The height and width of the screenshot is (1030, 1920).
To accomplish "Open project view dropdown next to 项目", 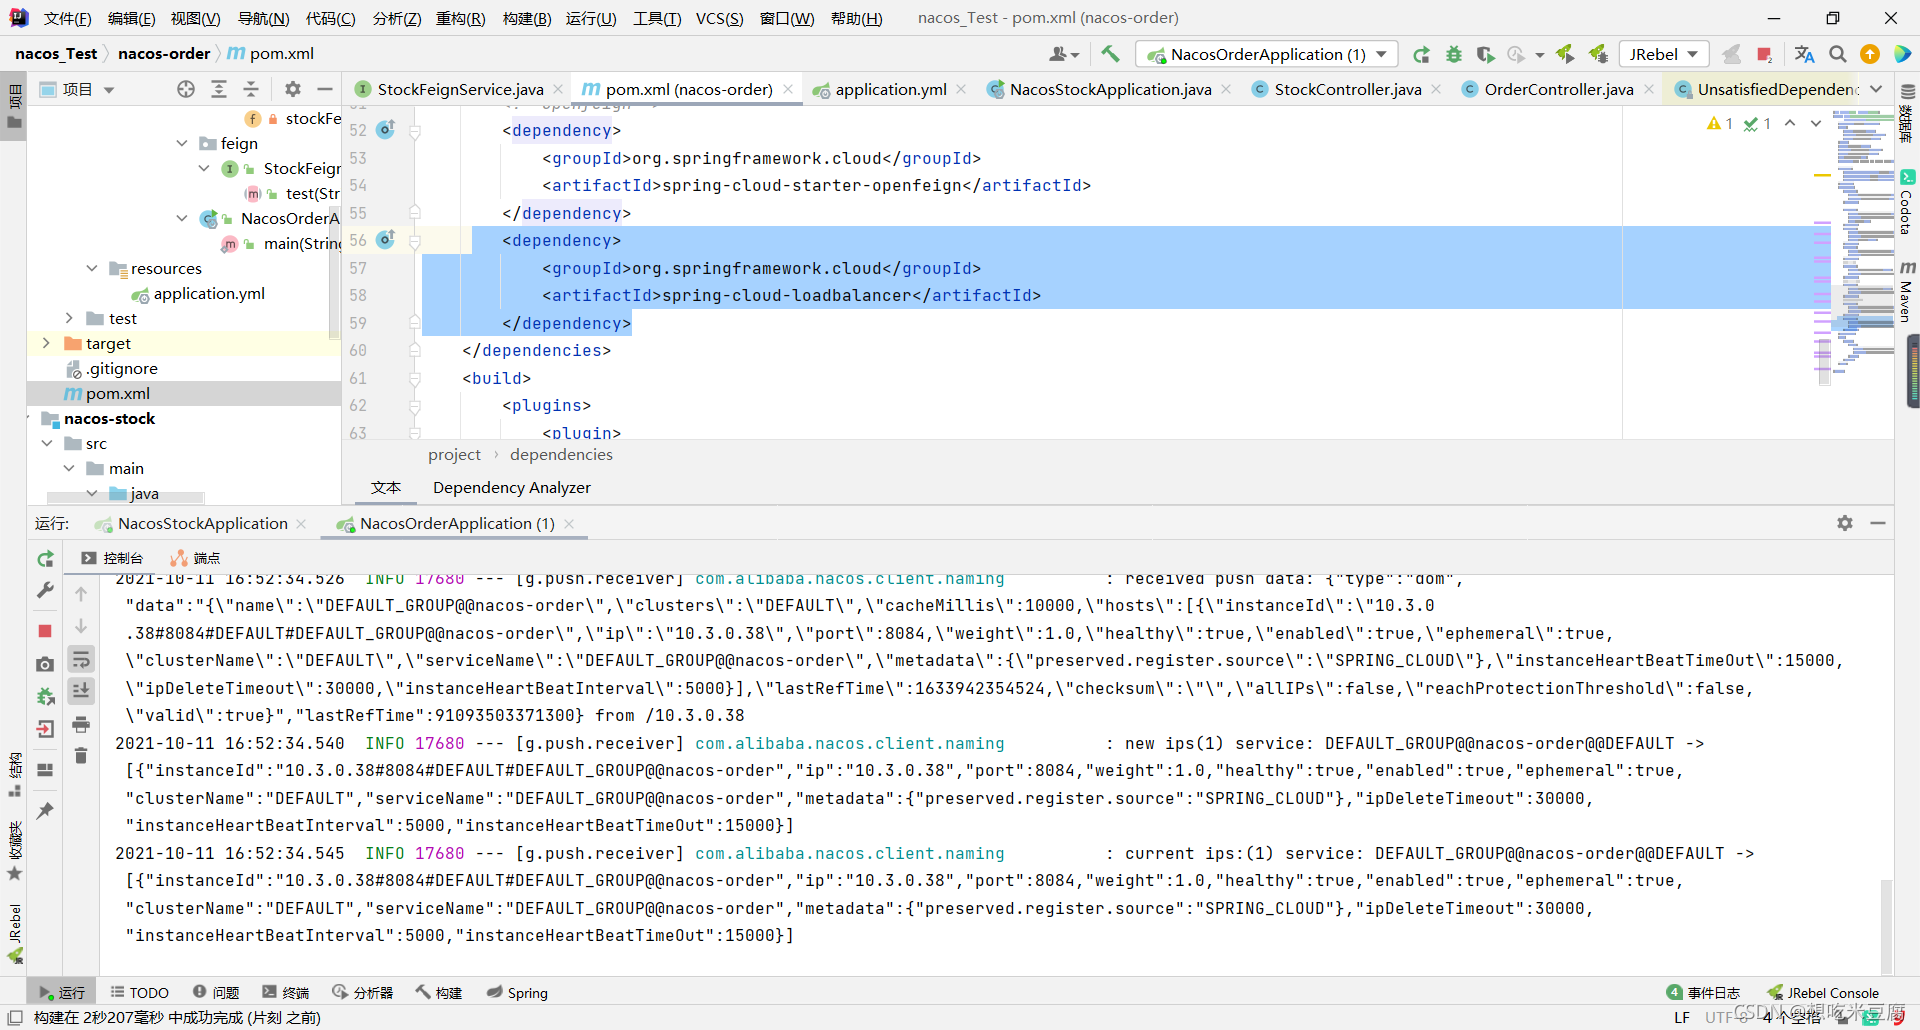I will [109, 90].
